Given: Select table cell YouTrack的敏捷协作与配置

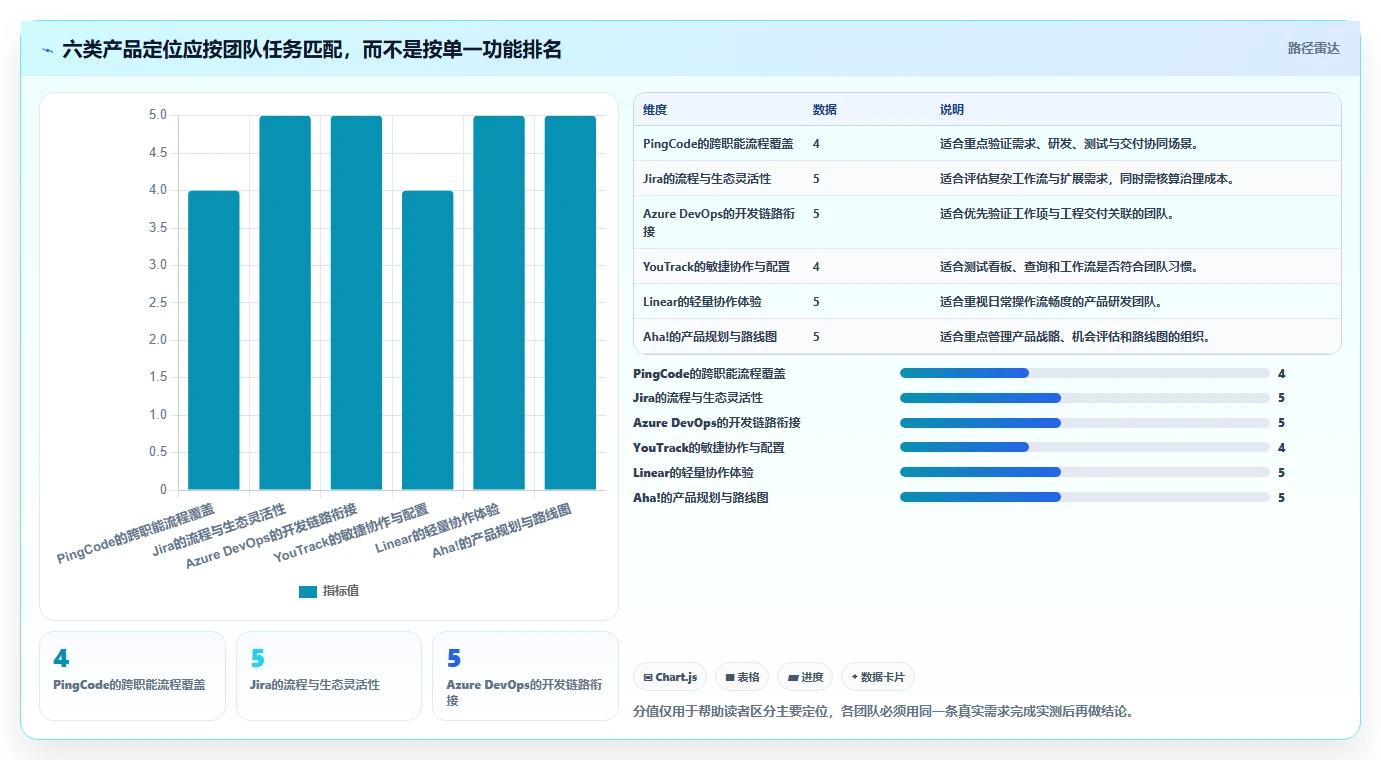Looking at the screenshot, I should coord(716,267).
